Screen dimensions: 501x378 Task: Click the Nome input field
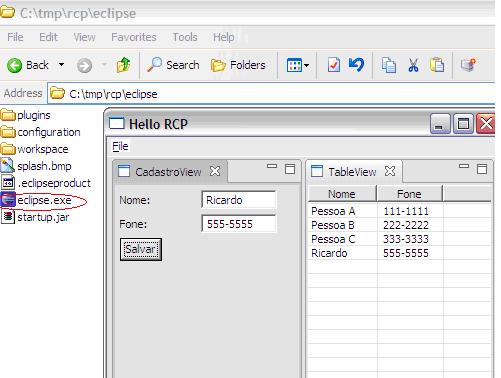(239, 200)
